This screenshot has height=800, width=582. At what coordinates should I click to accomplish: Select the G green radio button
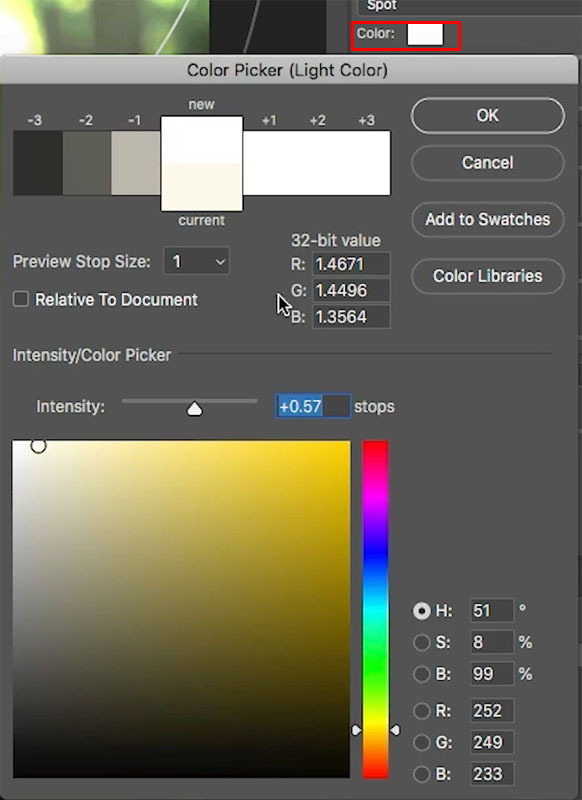click(x=422, y=742)
